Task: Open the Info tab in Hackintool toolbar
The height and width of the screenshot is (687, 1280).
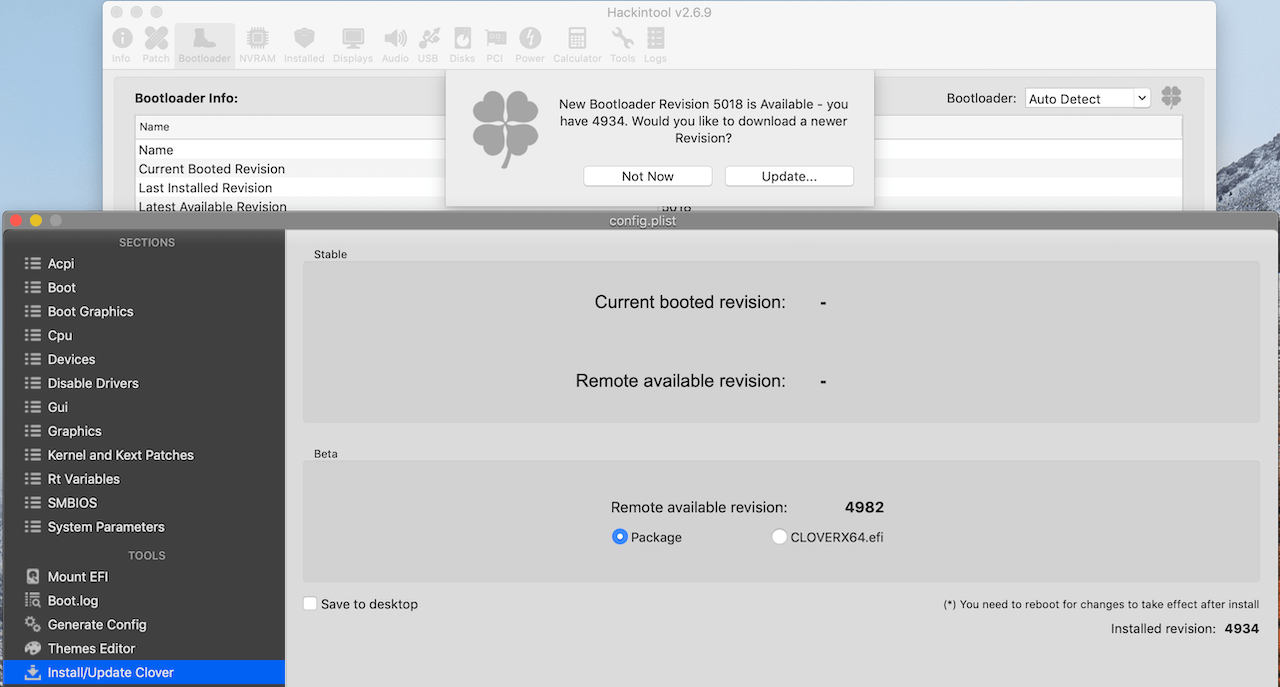Action: pyautogui.click(x=122, y=45)
